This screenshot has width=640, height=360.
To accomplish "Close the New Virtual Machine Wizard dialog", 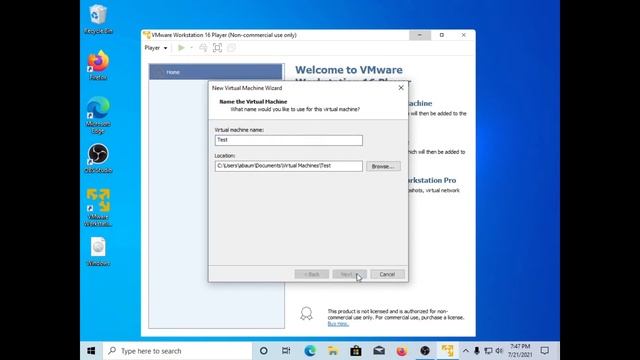I will (401, 88).
